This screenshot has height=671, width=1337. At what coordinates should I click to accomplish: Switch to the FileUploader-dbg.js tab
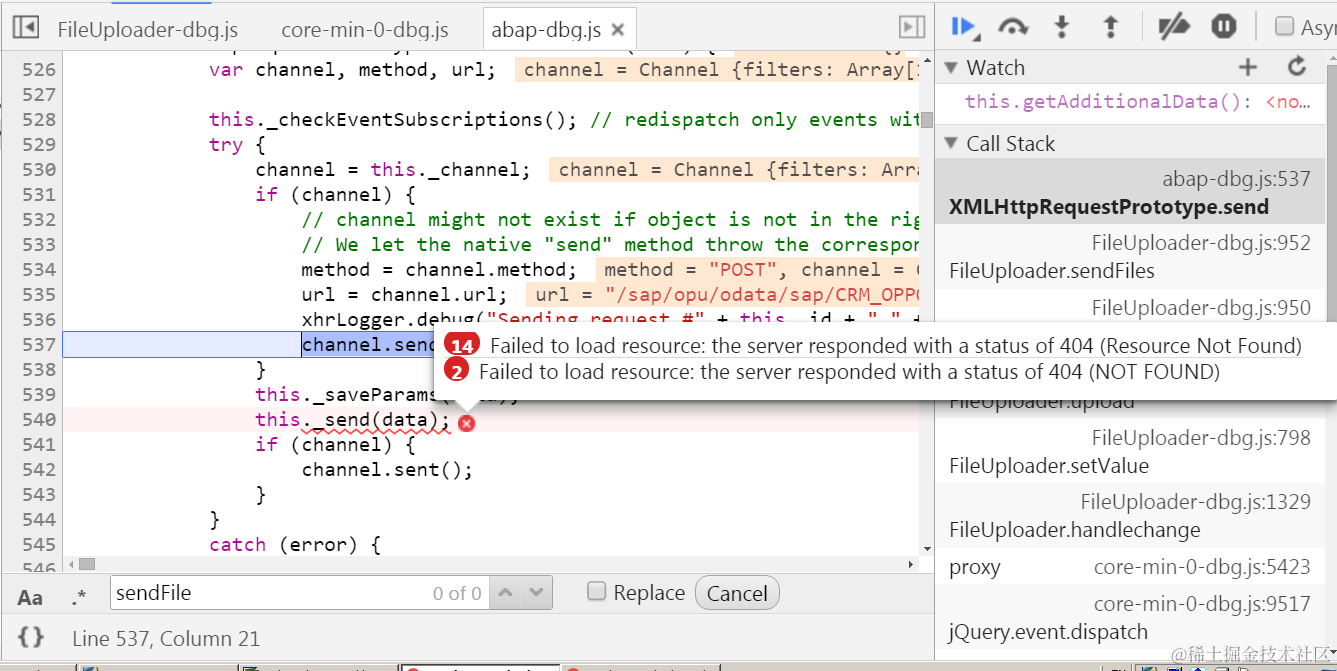coord(147,29)
